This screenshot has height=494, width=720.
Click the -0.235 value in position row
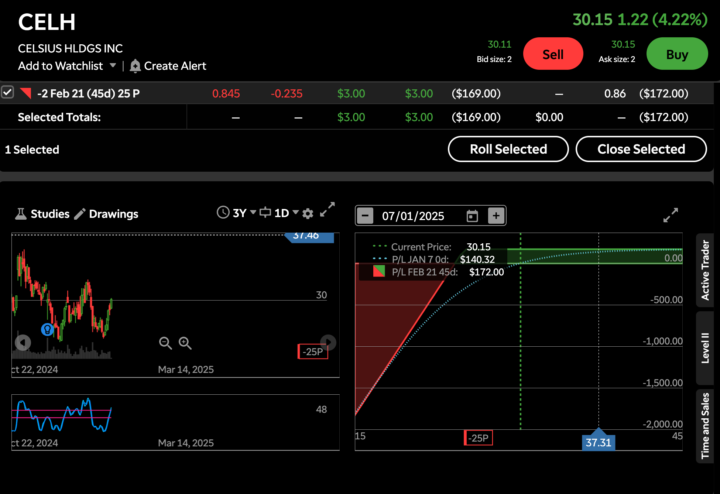click(x=287, y=94)
